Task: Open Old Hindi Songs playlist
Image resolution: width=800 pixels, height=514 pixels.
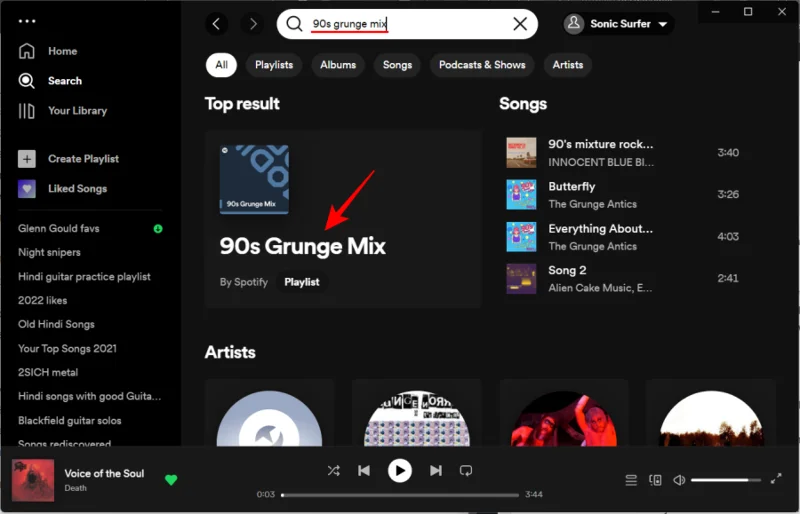Action: (x=56, y=325)
